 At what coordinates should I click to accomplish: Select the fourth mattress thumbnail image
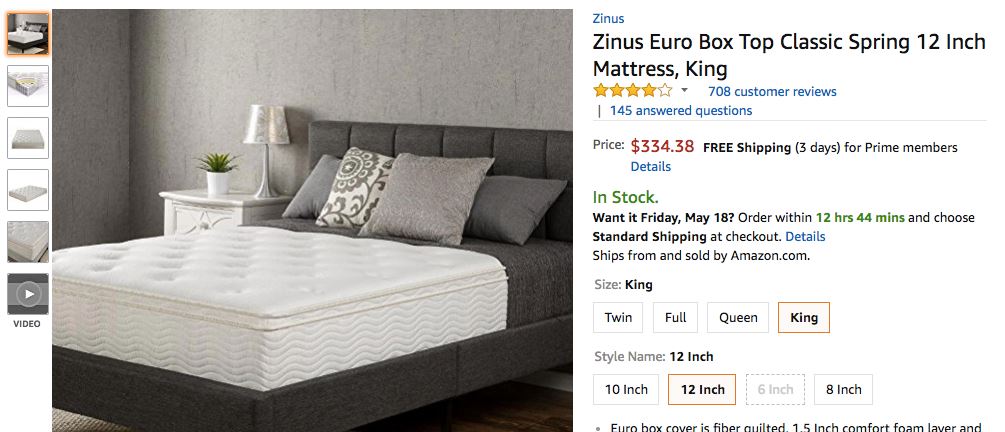click(28, 190)
